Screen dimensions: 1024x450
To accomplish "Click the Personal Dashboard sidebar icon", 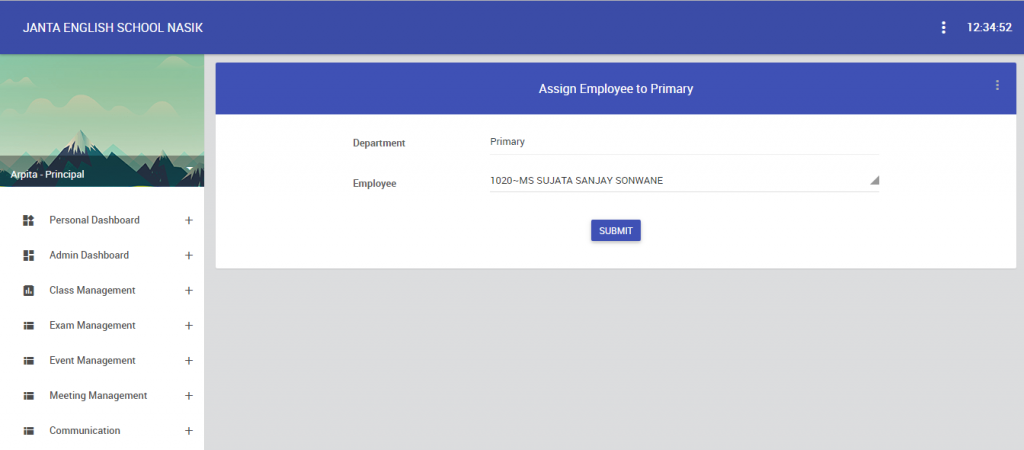I will click(28, 220).
